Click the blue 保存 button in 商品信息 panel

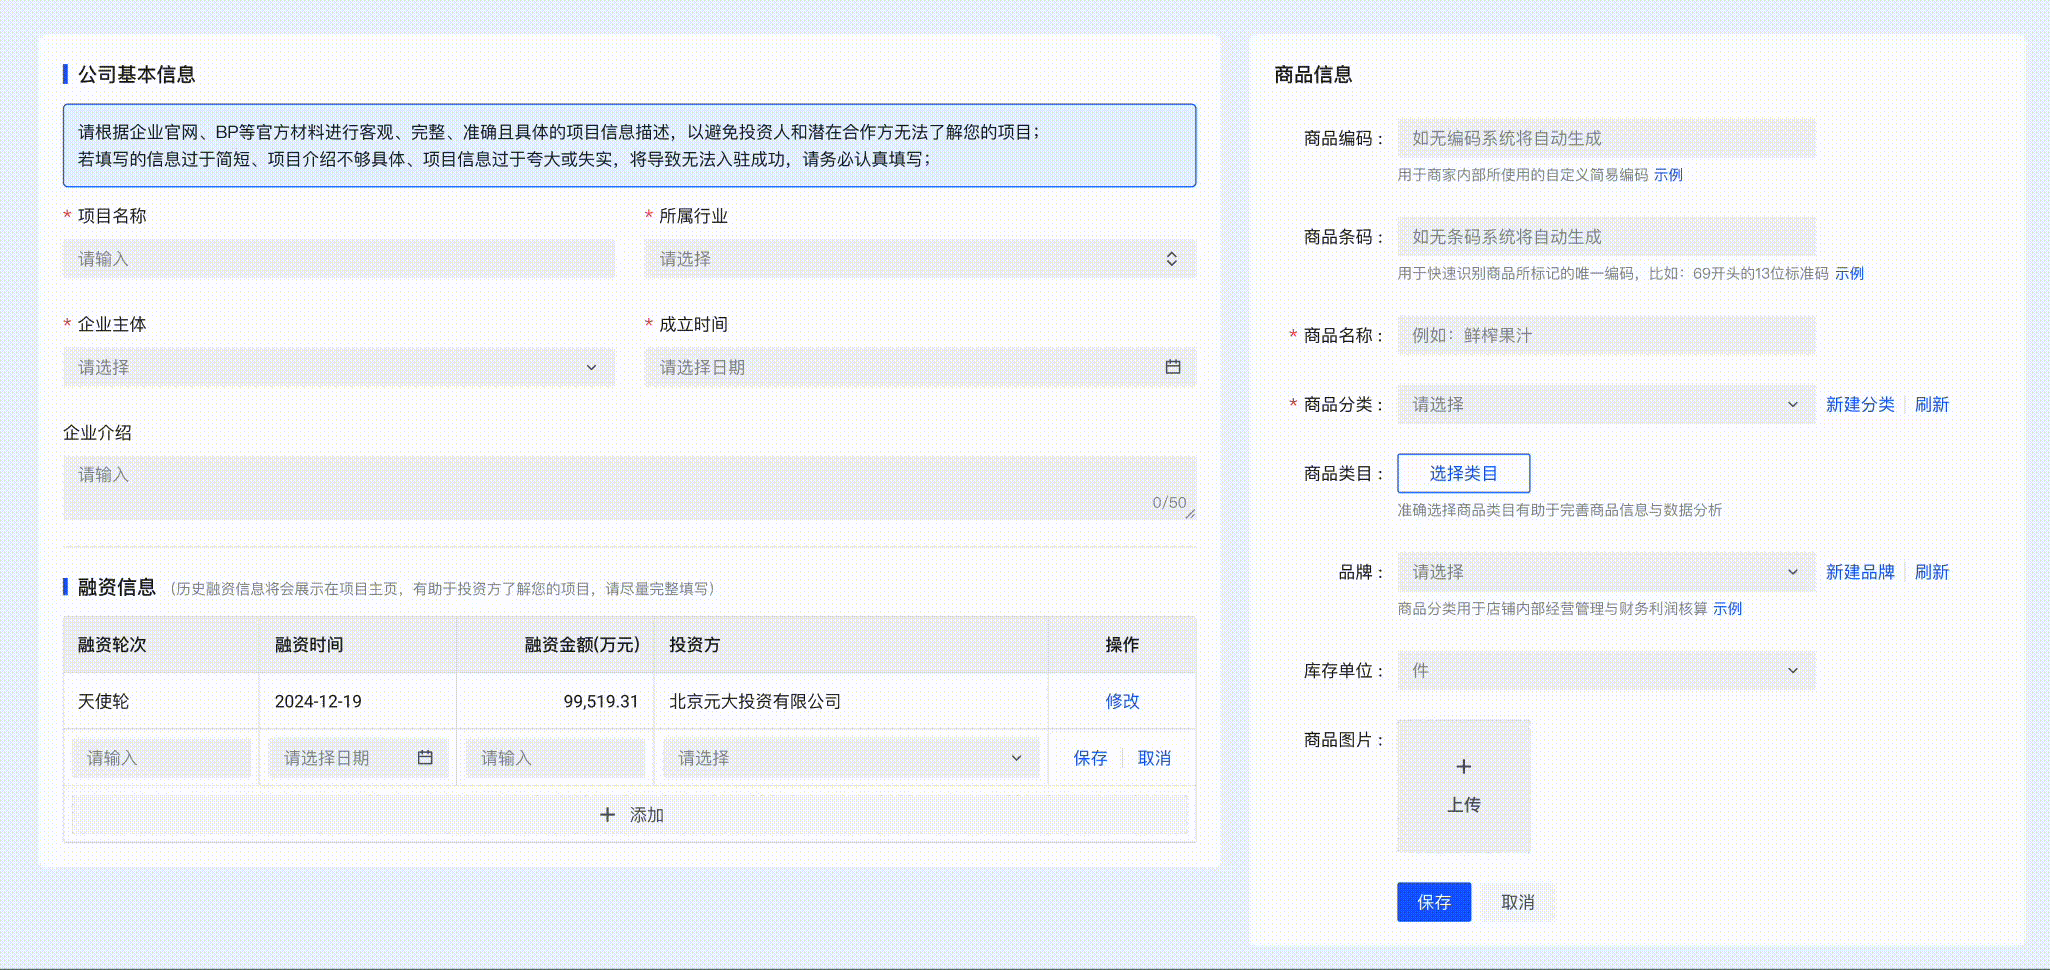(1433, 901)
